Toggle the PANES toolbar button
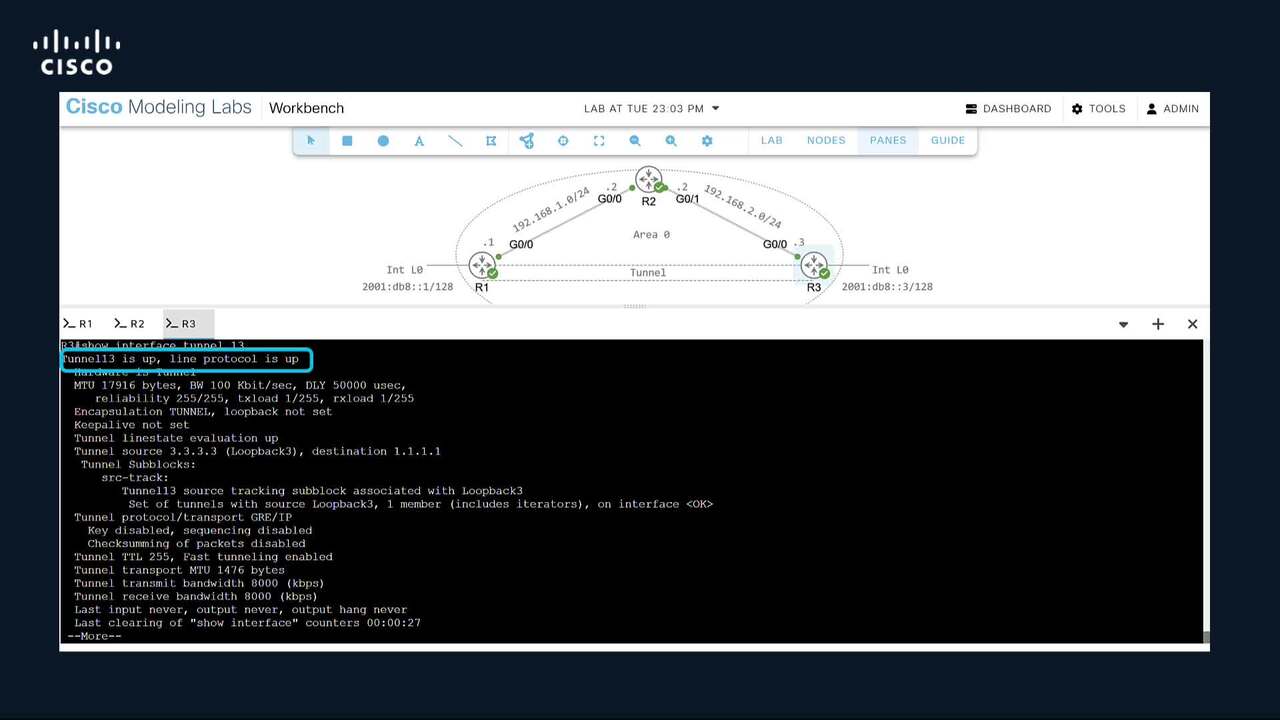This screenshot has height=720, width=1280. pos(888,140)
